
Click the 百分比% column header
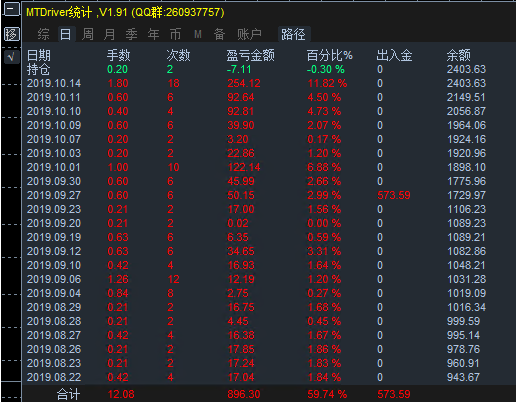[x=329, y=55]
